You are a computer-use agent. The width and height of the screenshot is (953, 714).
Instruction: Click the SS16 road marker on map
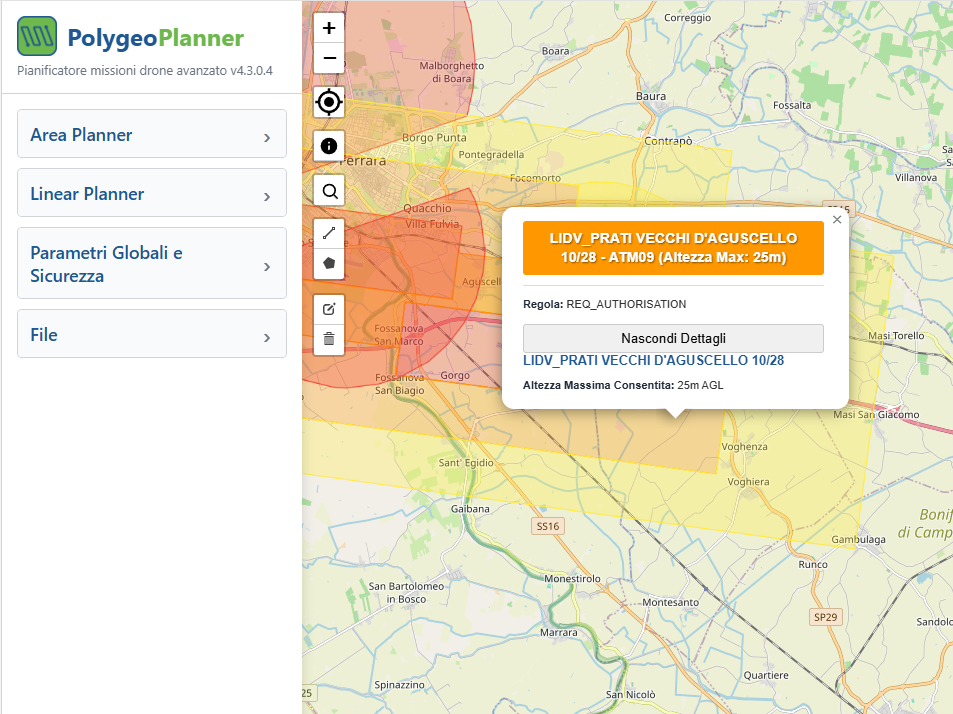tap(548, 526)
